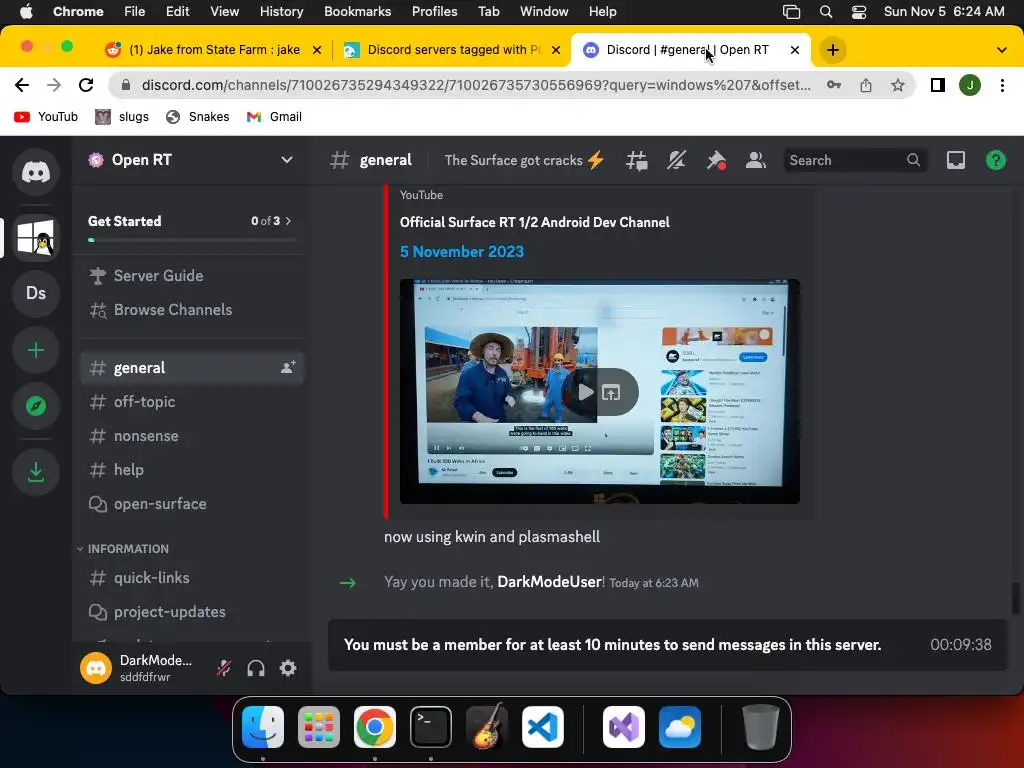Open the quick-links channel
The height and width of the screenshot is (768, 1024).
[192, 577]
